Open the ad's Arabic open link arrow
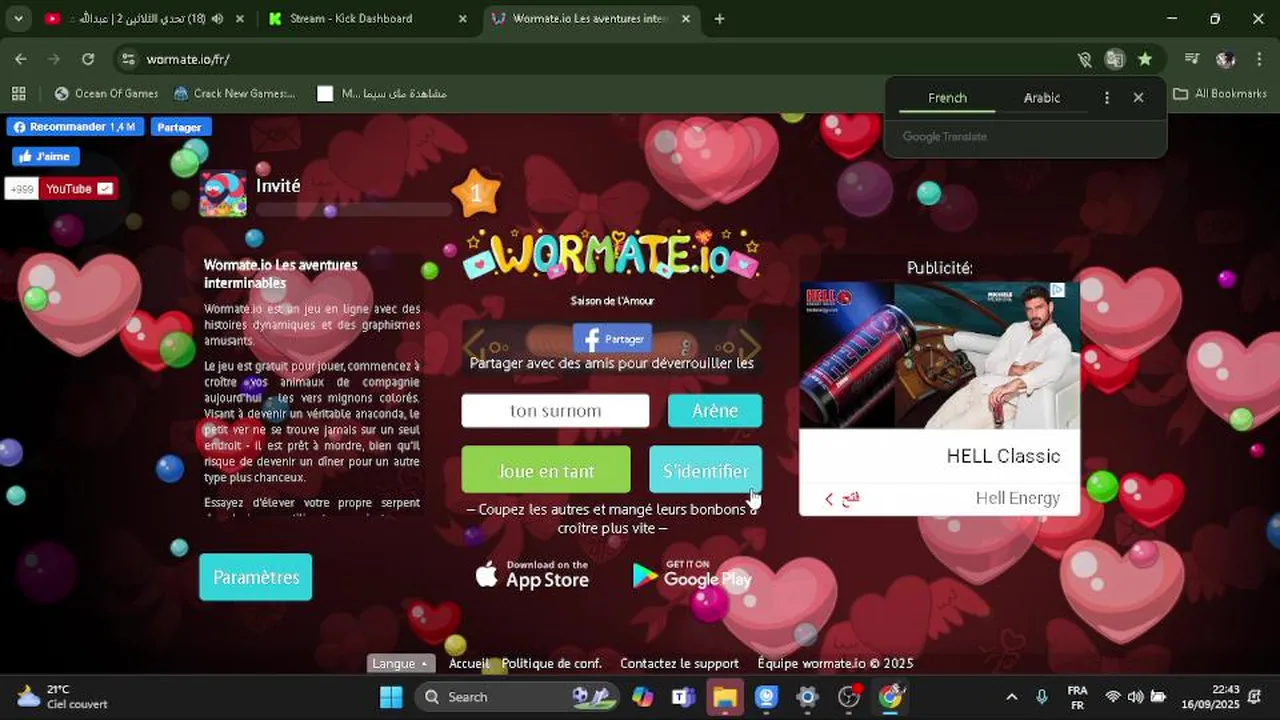 (841, 498)
